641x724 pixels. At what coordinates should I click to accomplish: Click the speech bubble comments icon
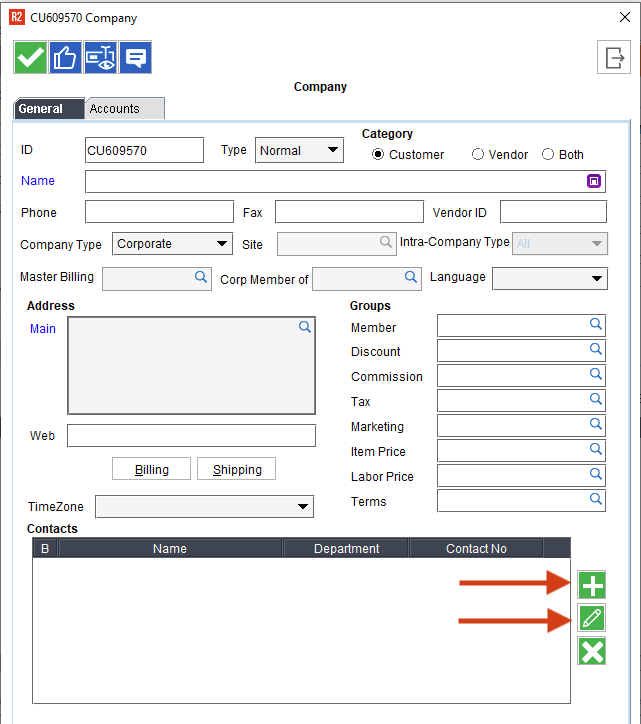[135, 58]
